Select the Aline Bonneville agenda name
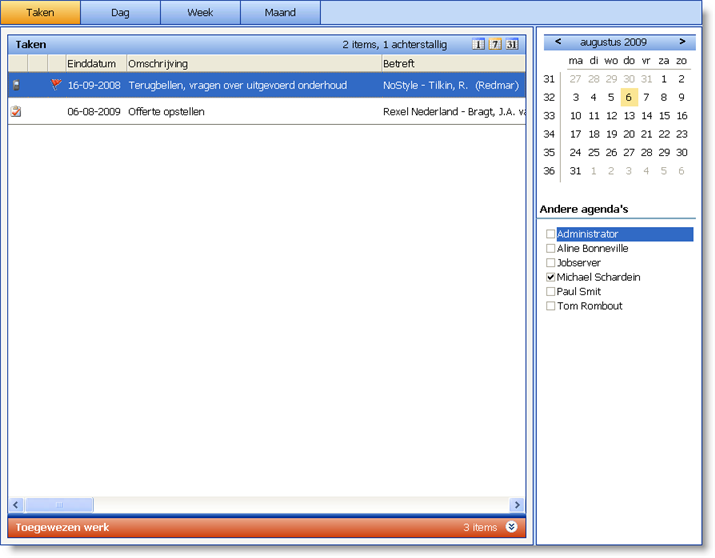Image resolution: width=715 pixels, height=558 pixels. [592, 248]
